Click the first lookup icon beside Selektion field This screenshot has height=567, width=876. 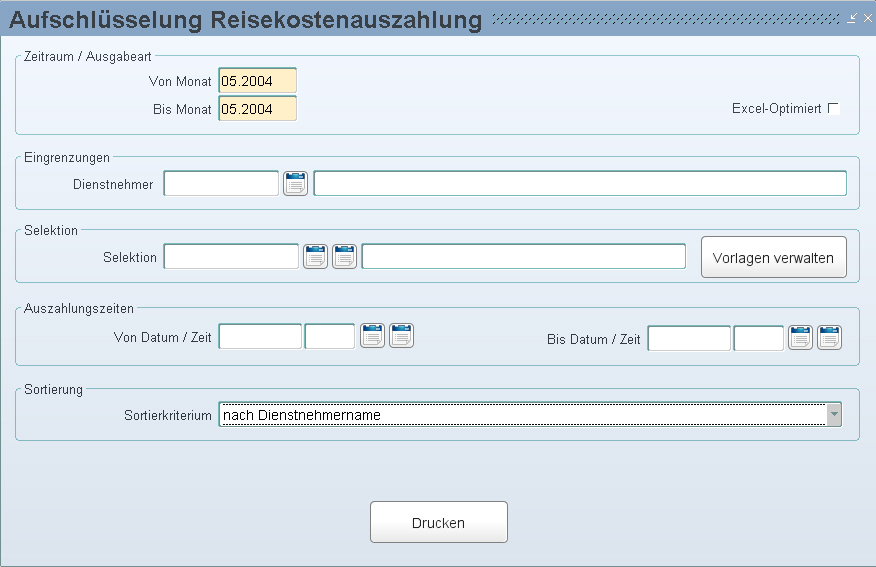[x=315, y=256]
